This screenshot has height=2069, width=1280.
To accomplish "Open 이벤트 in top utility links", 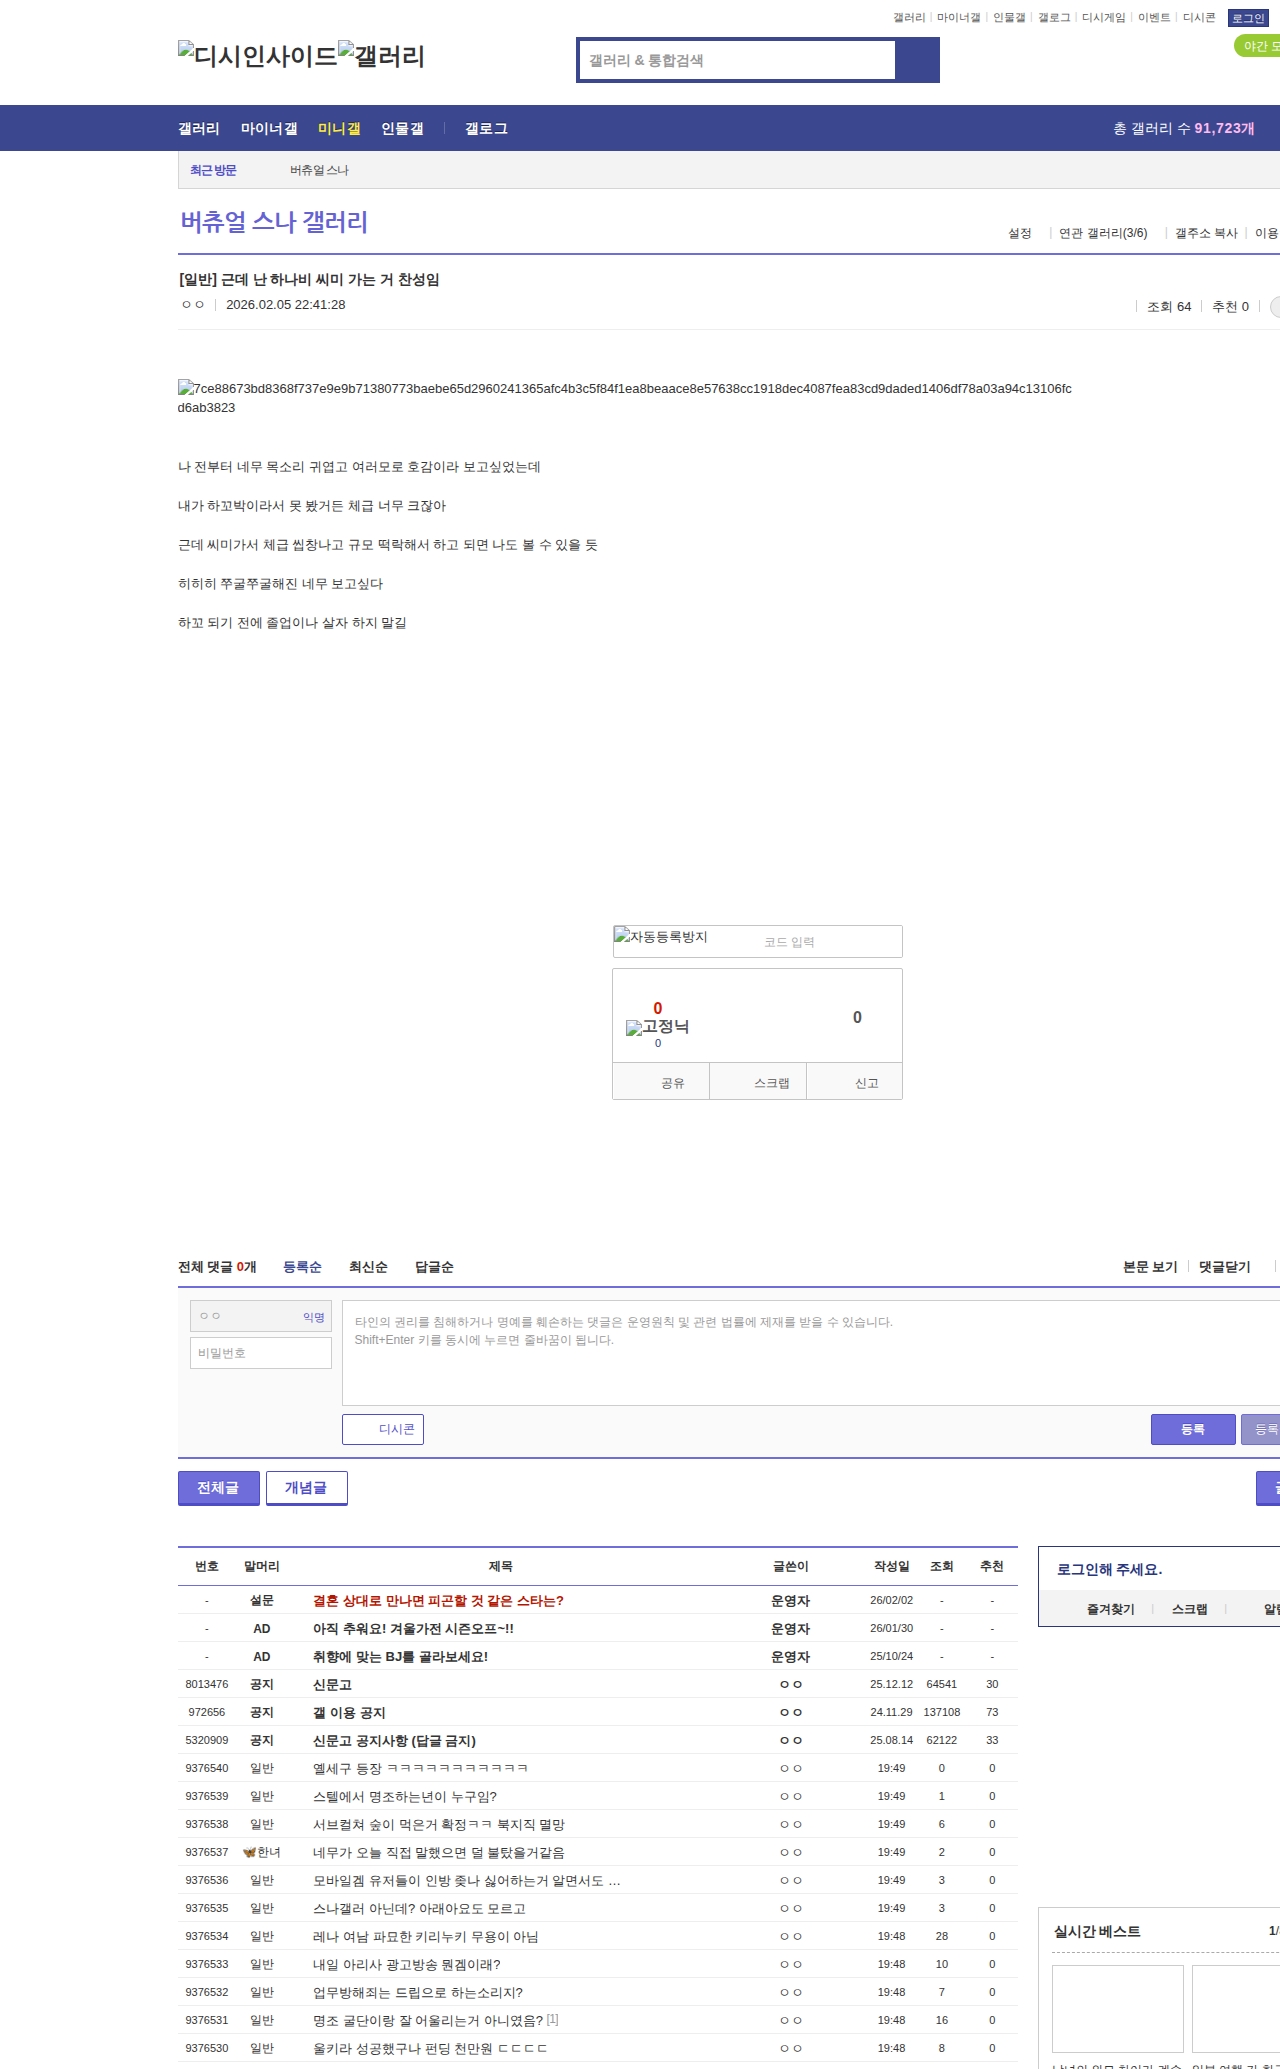I will [x=1154, y=18].
